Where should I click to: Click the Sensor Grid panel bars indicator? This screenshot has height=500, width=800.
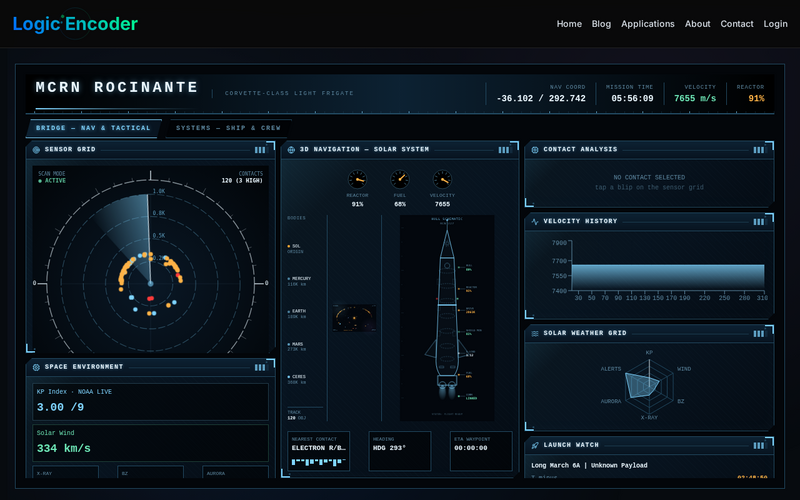tap(260, 149)
